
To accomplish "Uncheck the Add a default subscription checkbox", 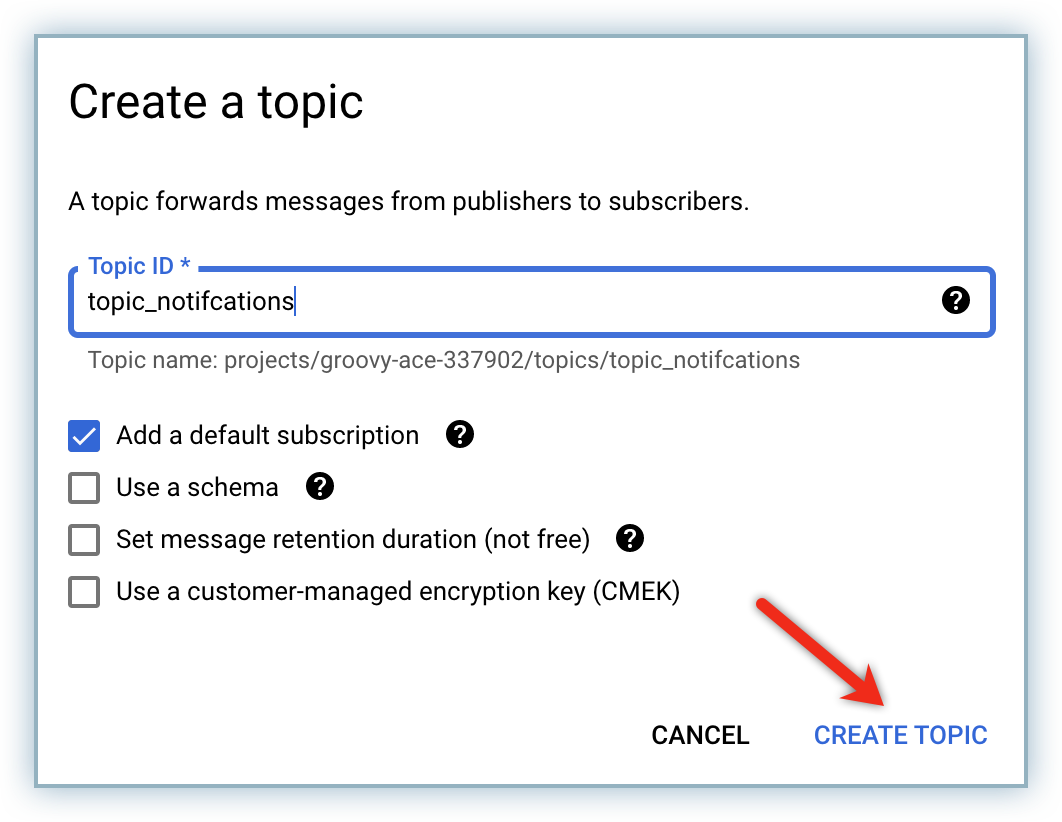I will click(84, 436).
